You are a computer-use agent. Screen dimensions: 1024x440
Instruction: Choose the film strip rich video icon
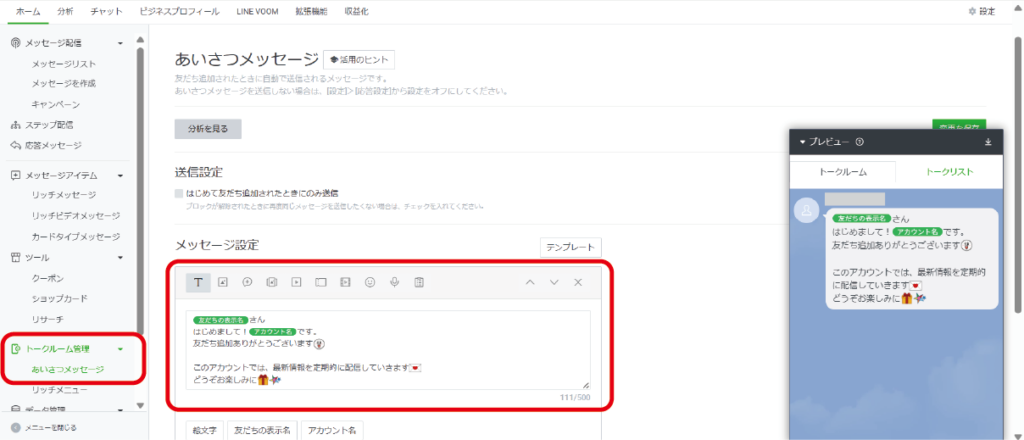[345, 282]
